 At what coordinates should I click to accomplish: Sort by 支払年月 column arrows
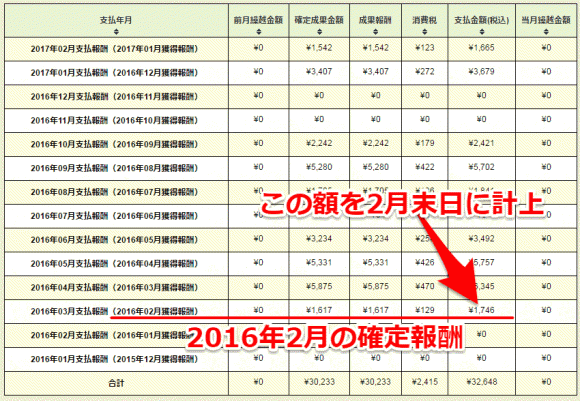[116, 32]
